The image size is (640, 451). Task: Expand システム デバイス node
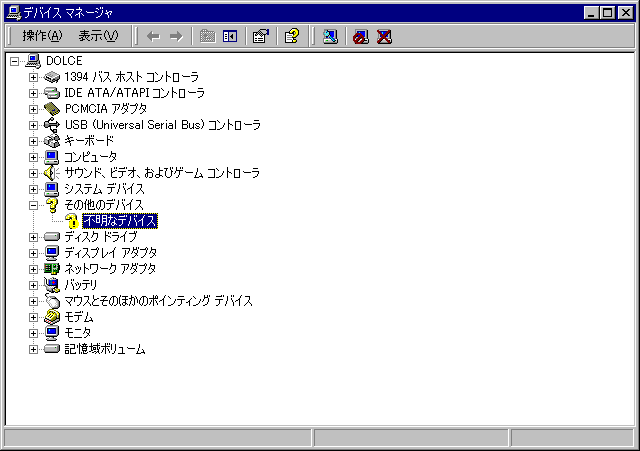[x=33, y=189]
